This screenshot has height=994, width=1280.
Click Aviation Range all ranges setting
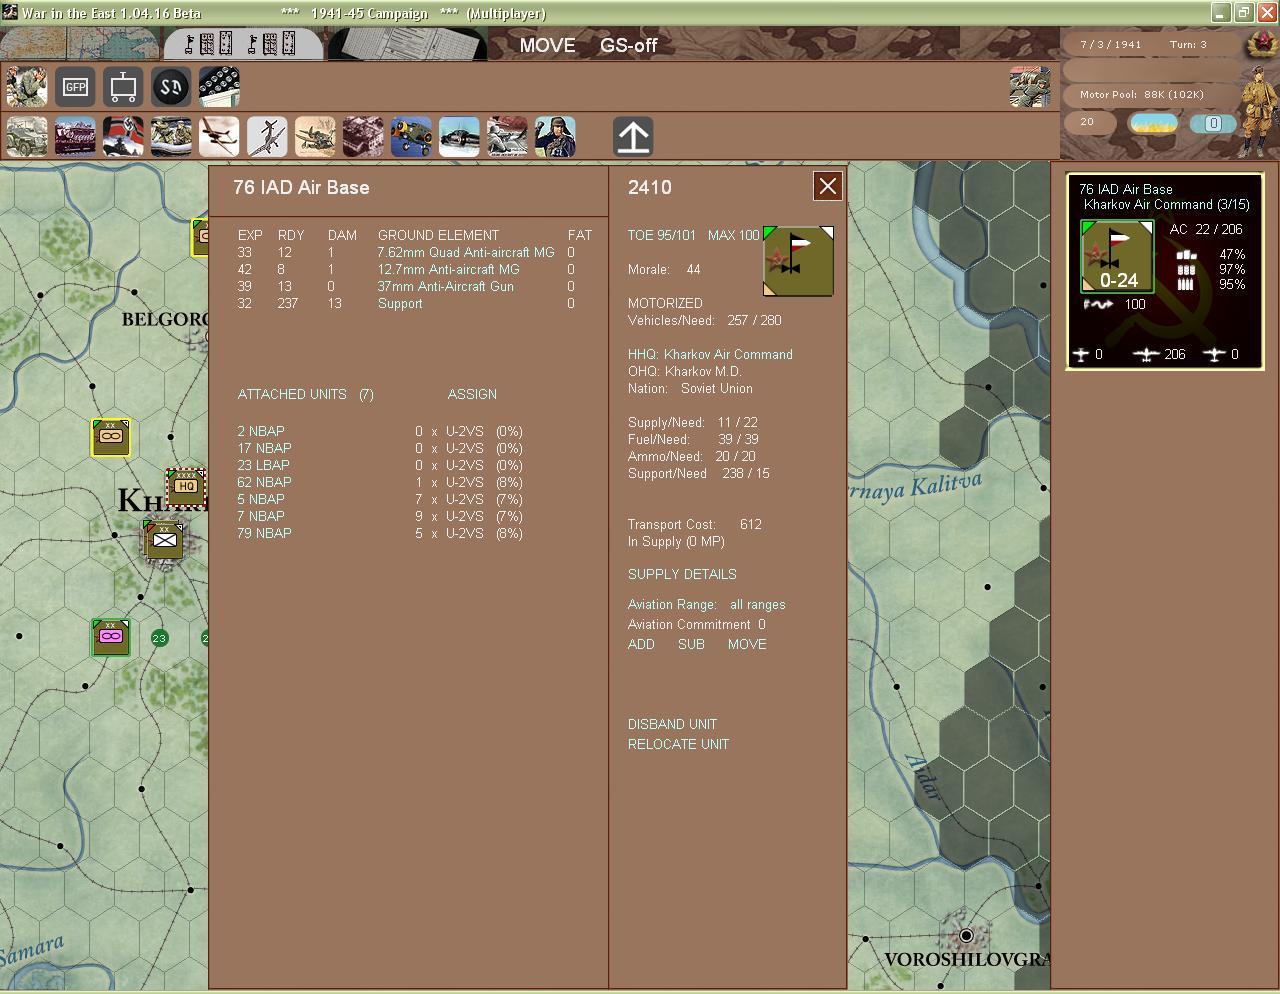tap(706, 604)
